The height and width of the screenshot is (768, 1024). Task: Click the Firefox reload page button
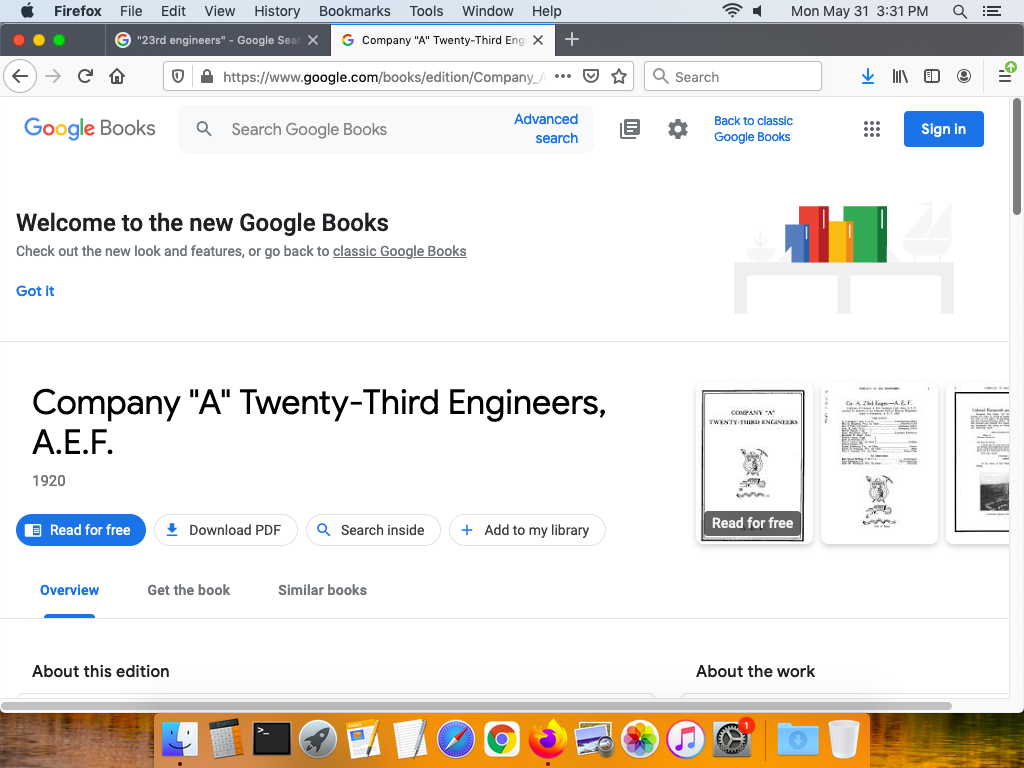[86, 77]
